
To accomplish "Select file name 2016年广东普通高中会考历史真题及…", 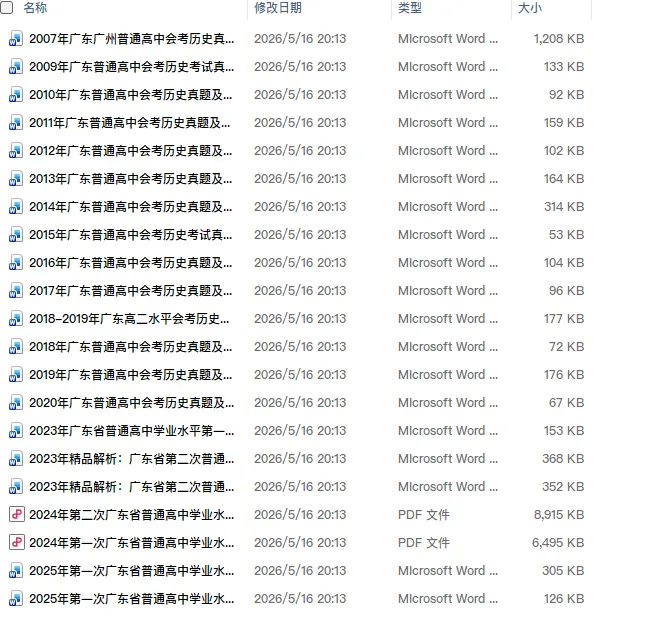I will [131, 263].
